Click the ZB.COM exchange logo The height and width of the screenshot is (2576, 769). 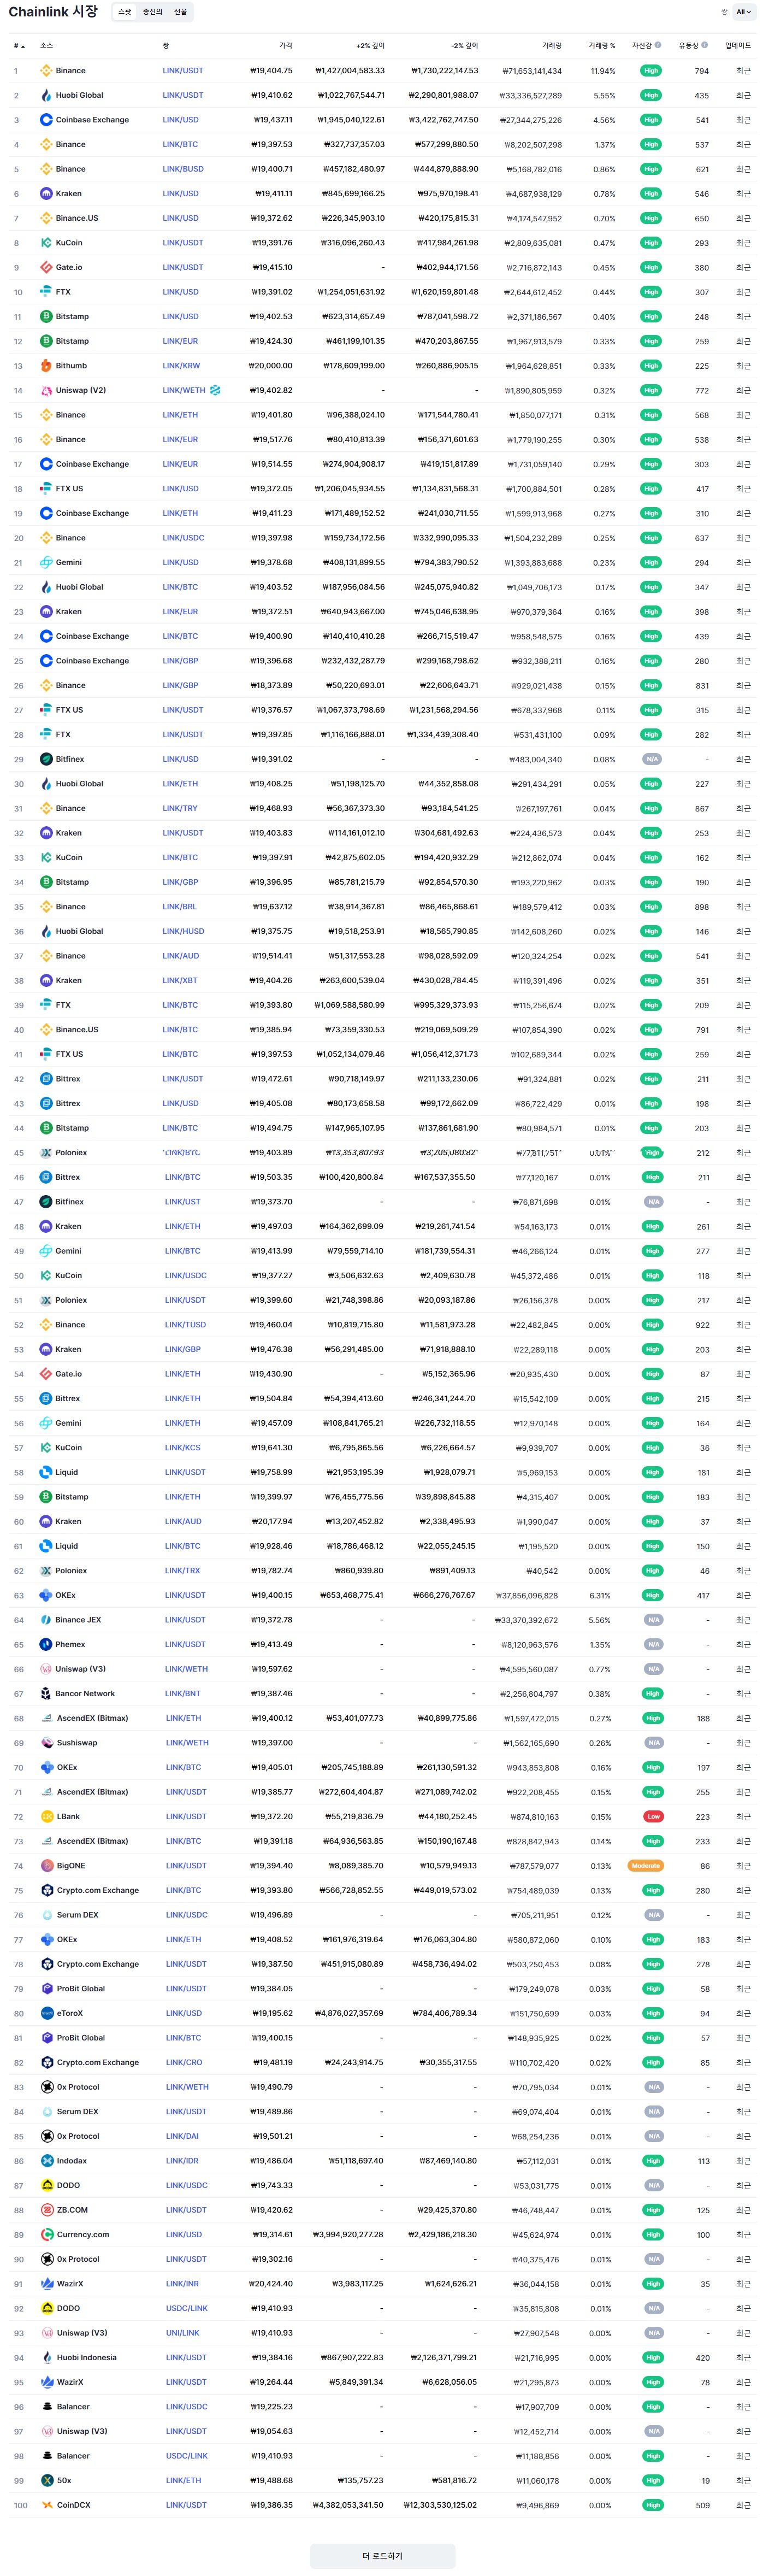(46, 2210)
